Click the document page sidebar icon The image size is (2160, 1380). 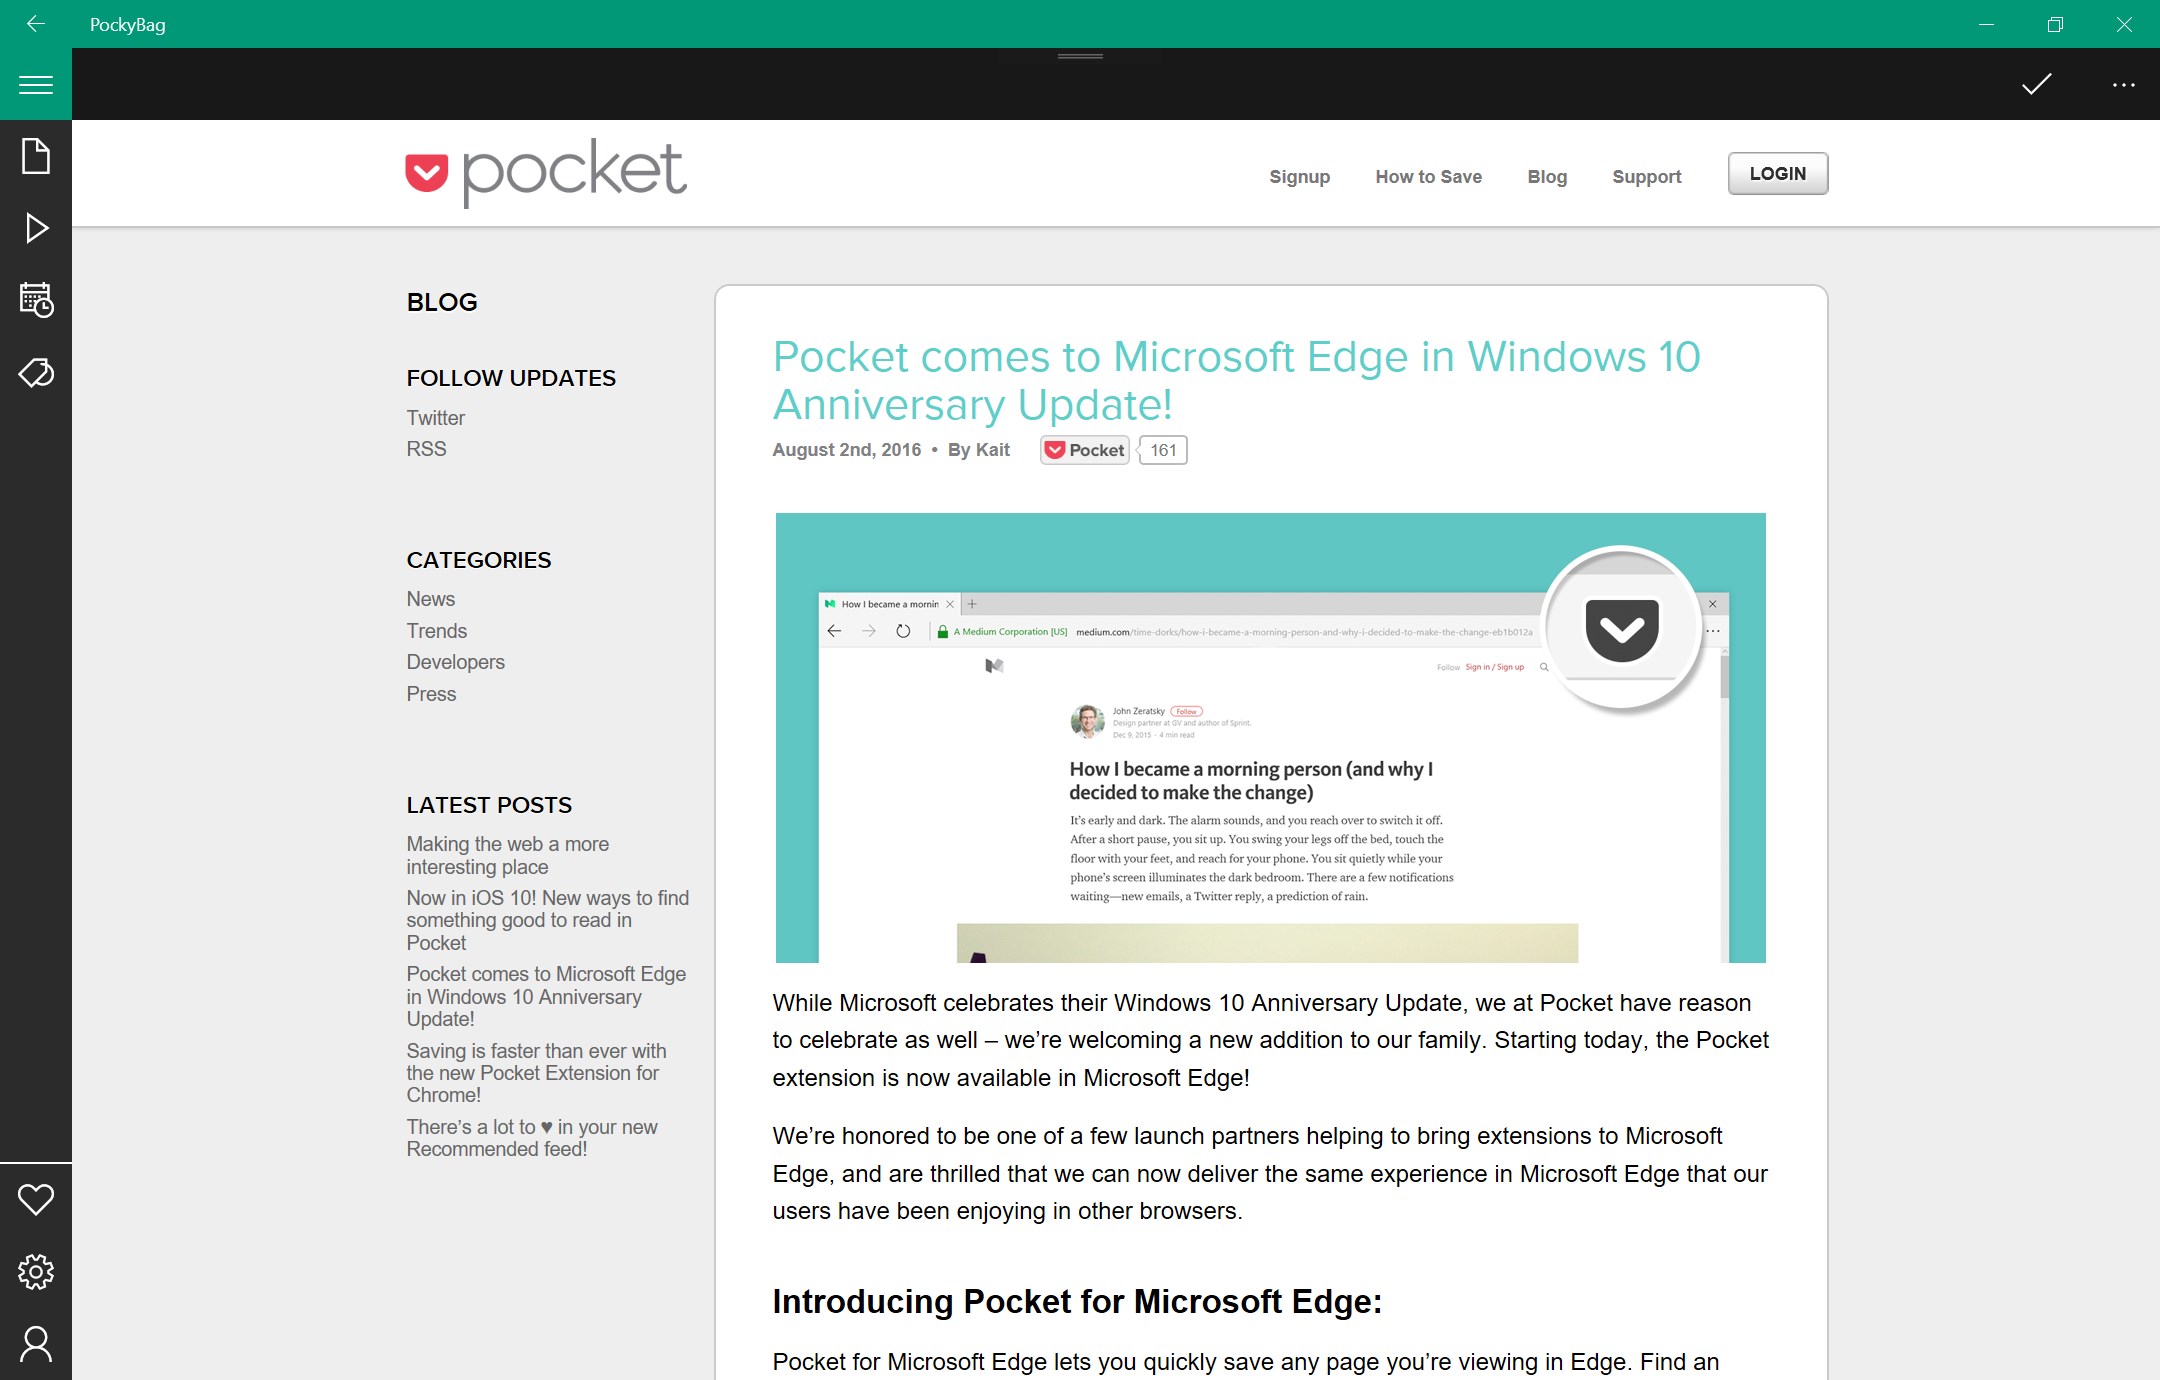coord(36,156)
